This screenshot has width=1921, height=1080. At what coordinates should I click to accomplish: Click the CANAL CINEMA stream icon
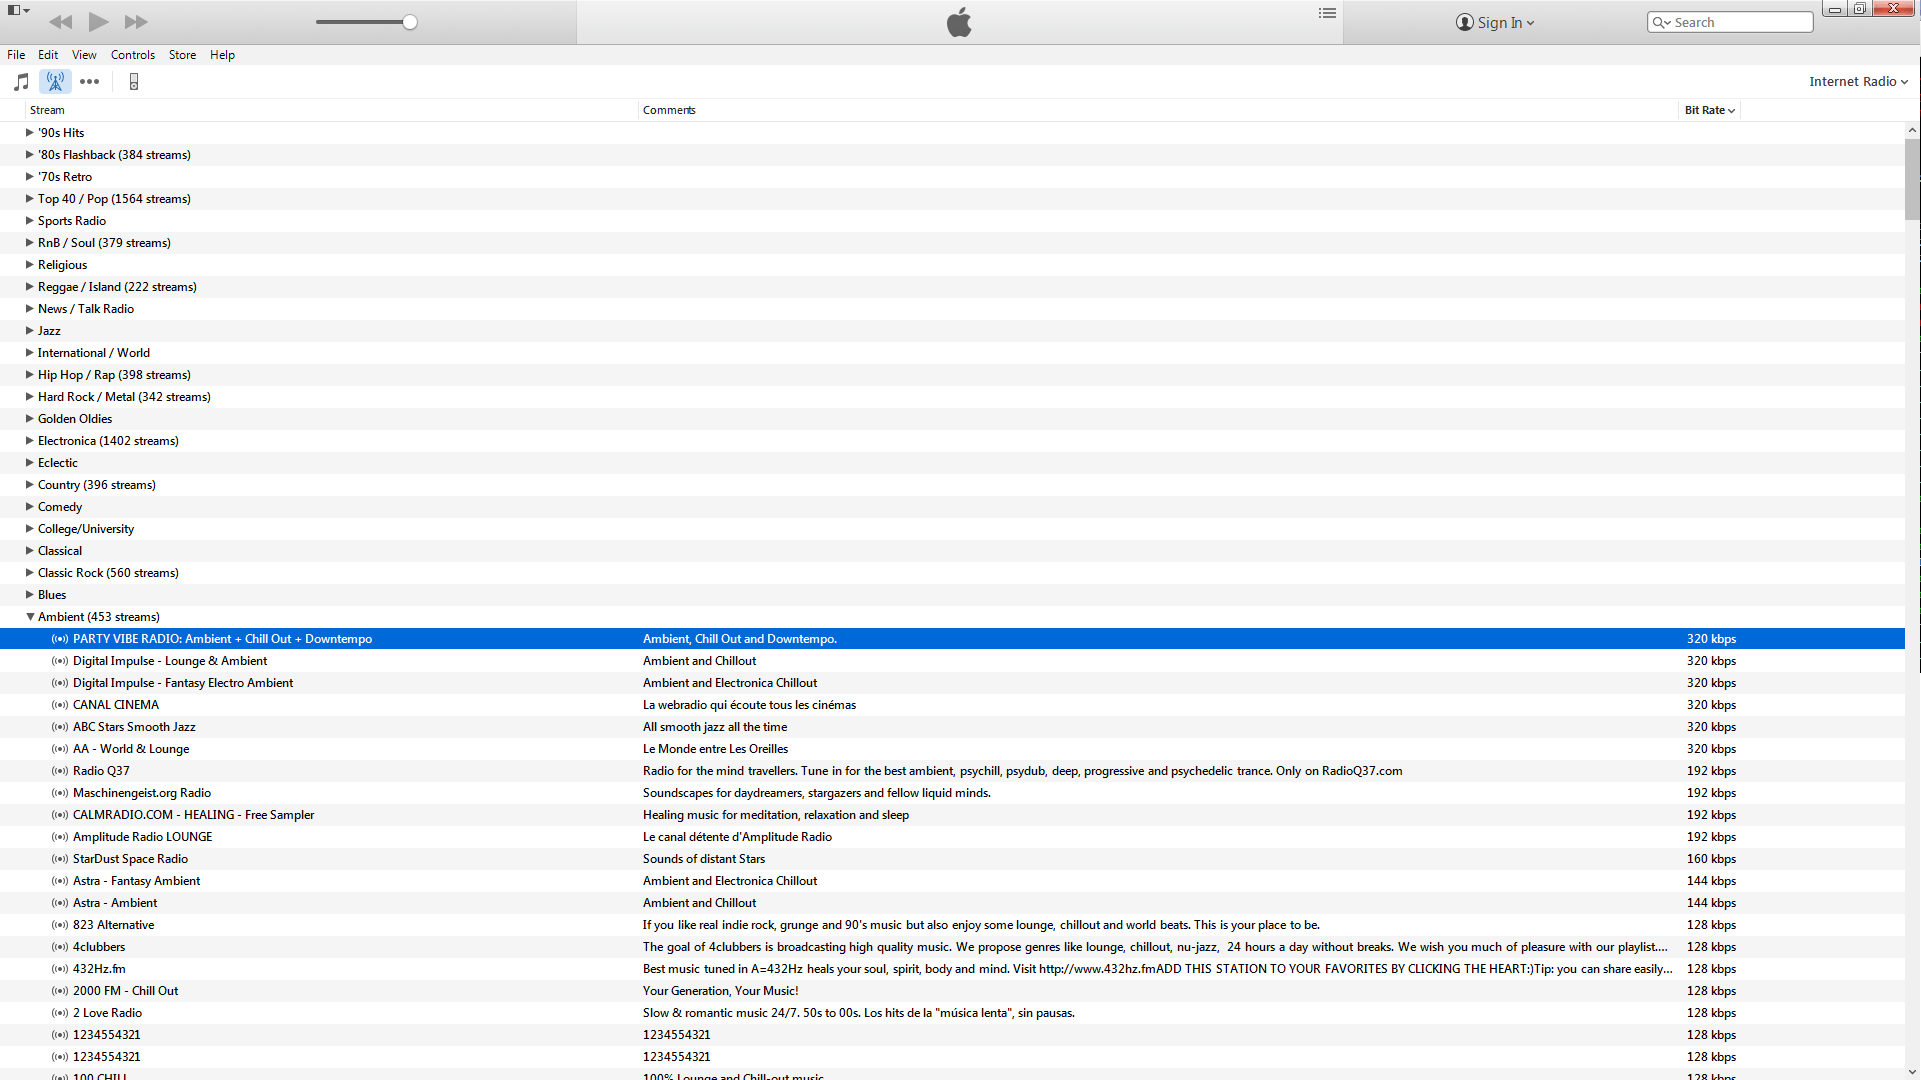coord(60,705)
